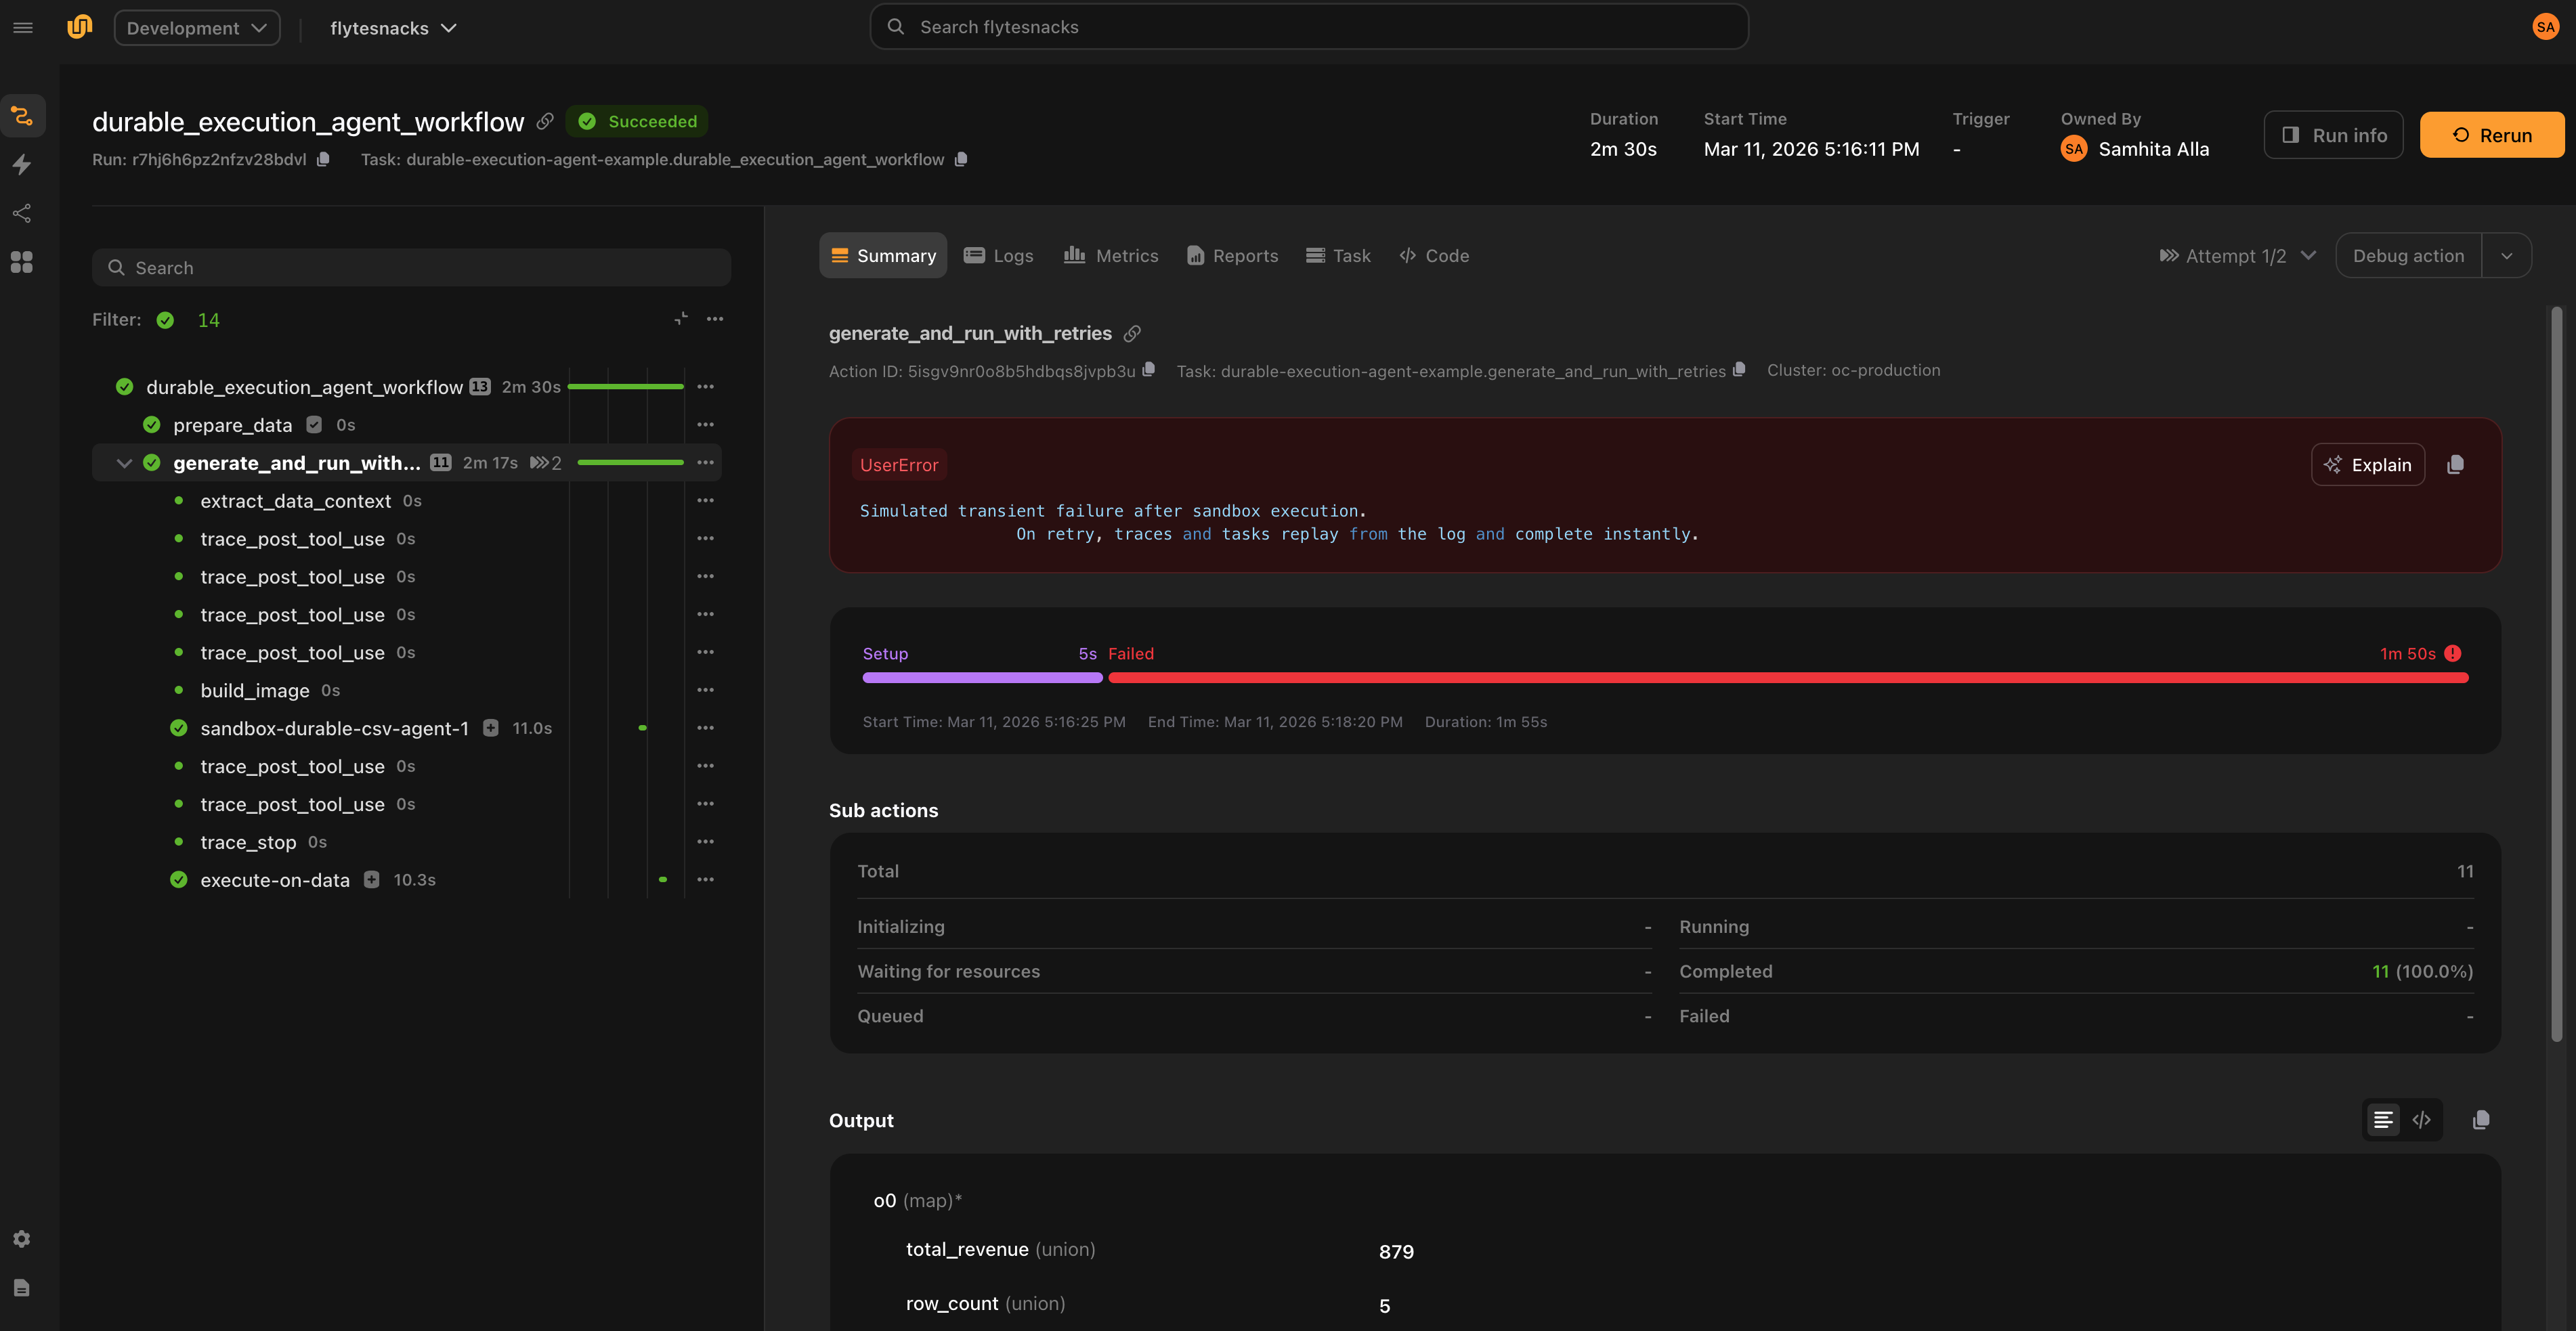Click the copy icon in the error box

[x=2455, y=464]
